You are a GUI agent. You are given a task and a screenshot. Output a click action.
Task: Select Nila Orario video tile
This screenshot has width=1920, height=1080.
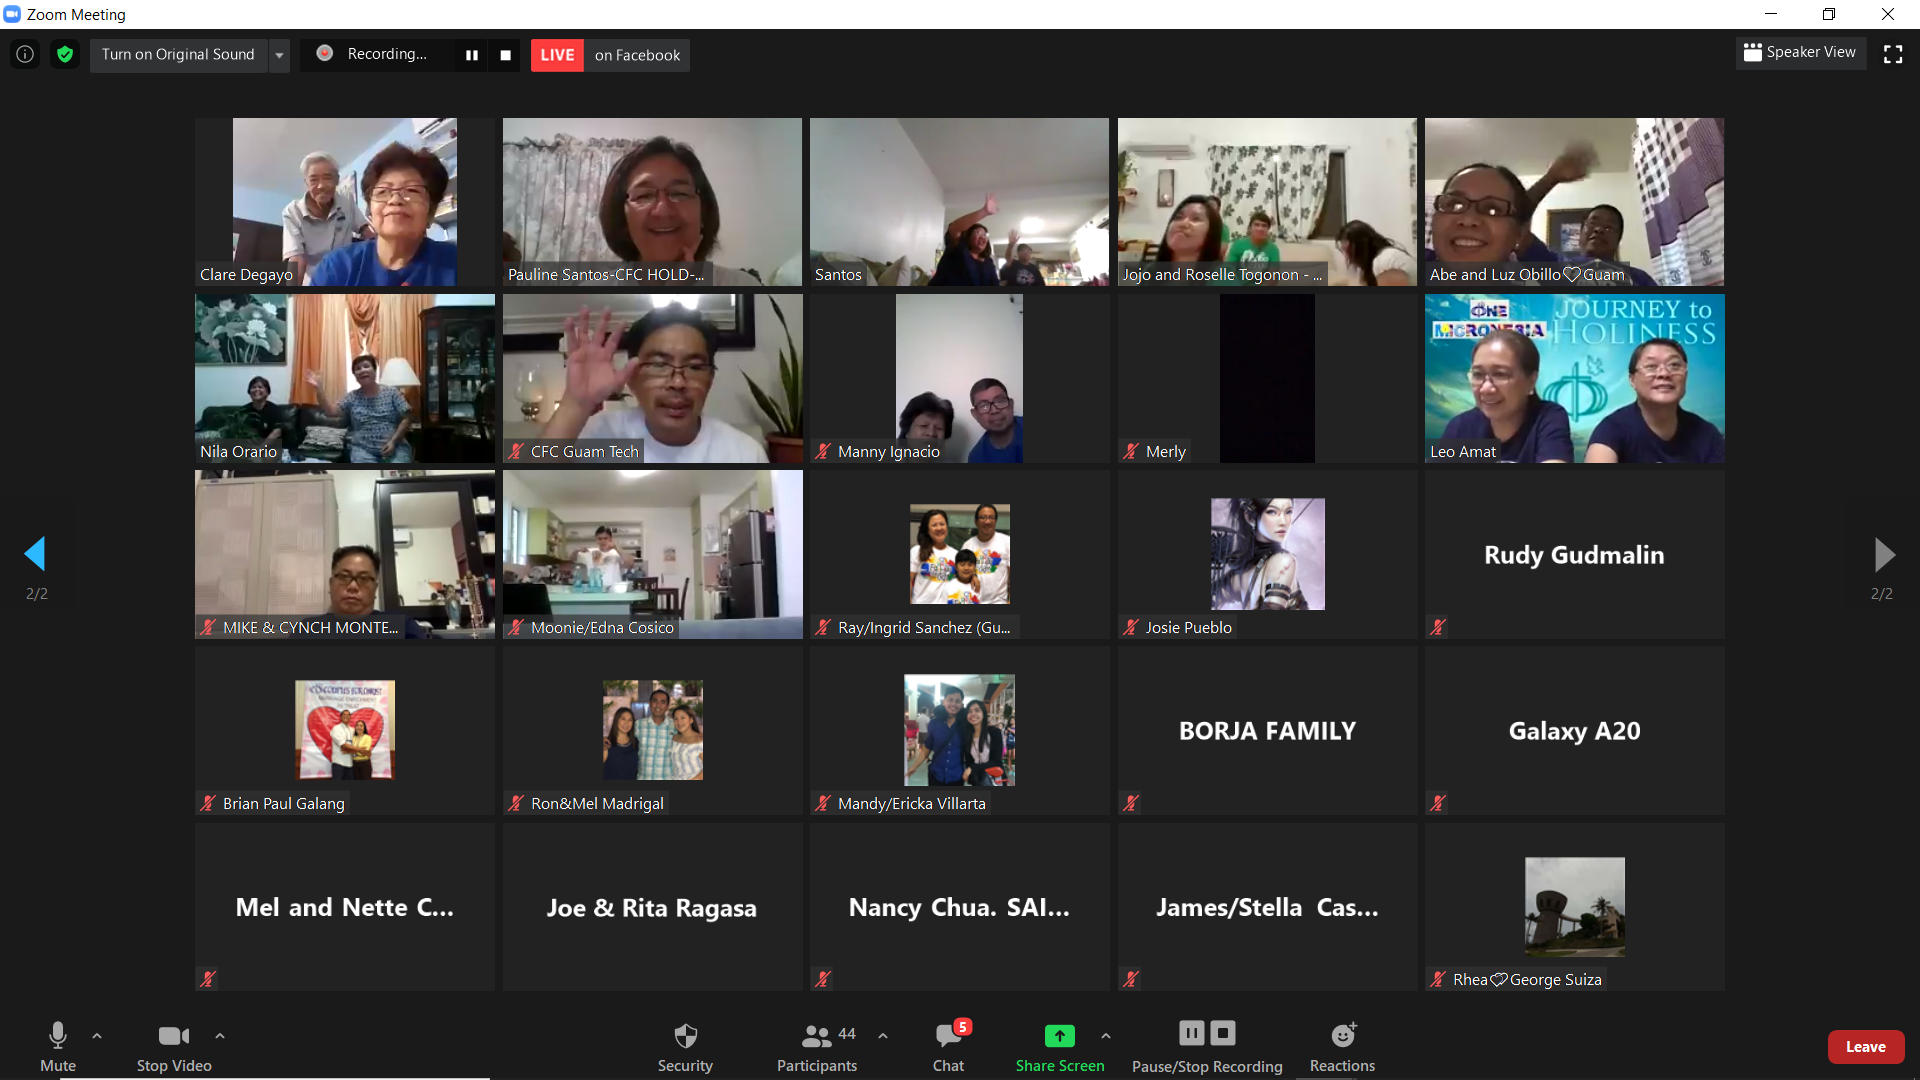tap(345, 378)
